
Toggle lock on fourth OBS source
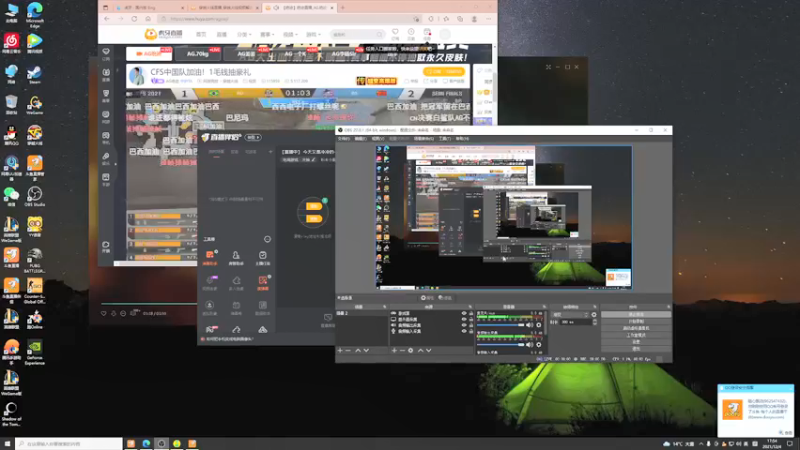(x=471, y=331)
